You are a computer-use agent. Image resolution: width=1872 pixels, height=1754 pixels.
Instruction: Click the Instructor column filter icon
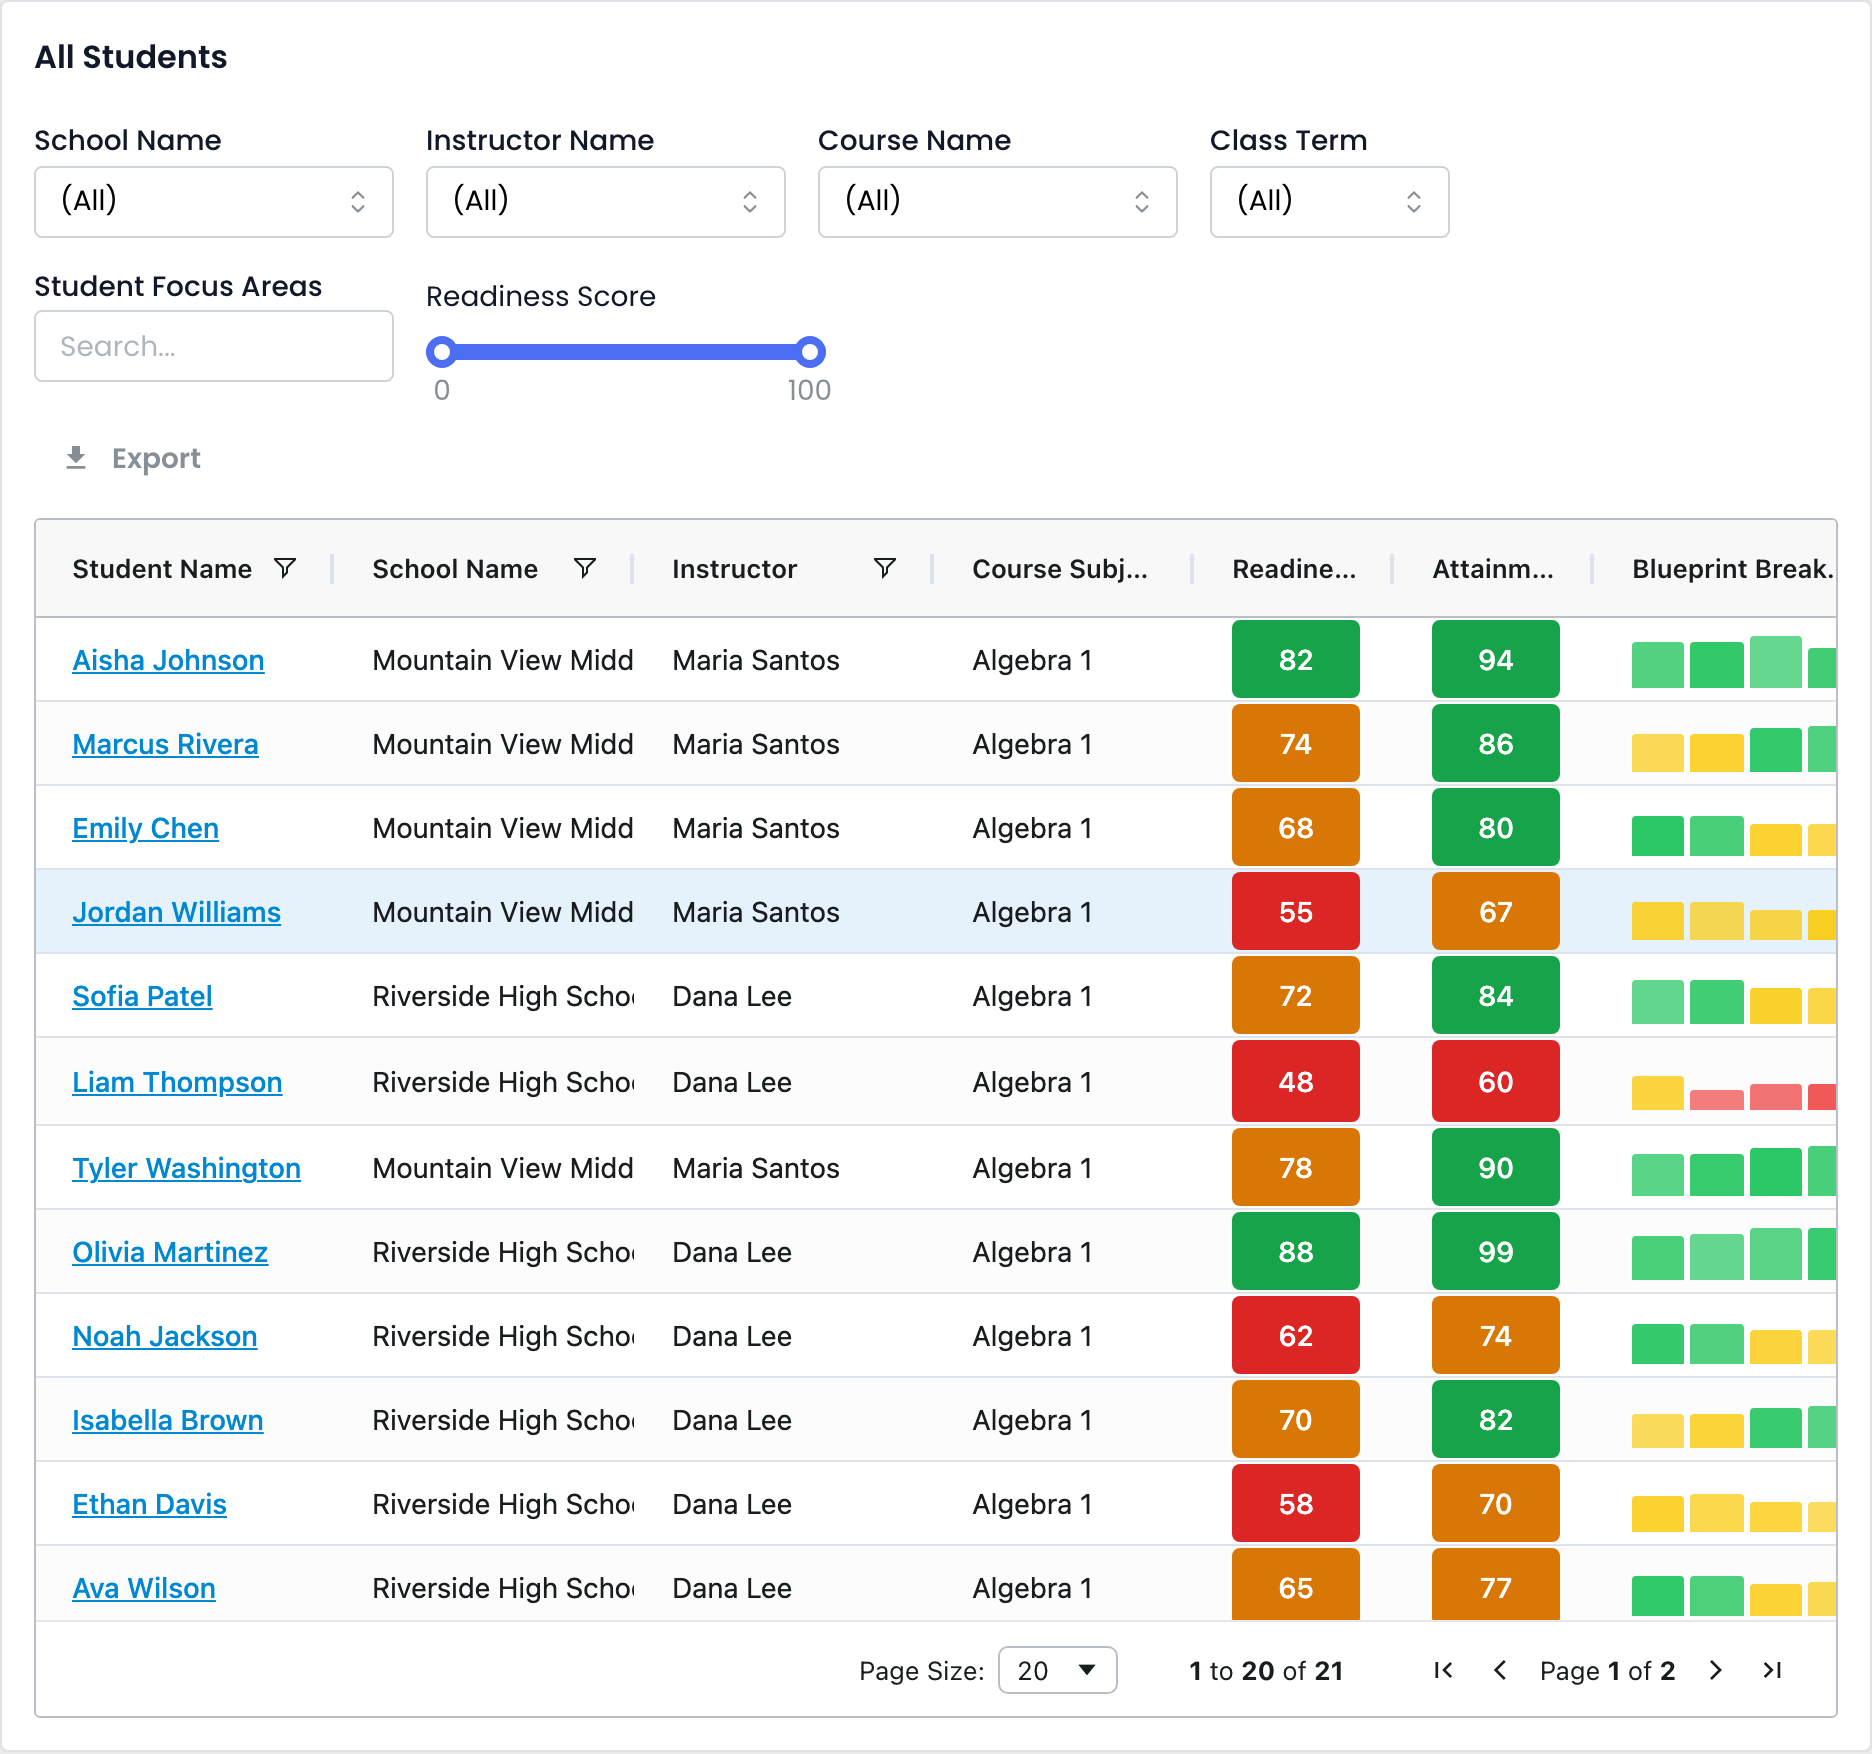(x=885, y=568)
